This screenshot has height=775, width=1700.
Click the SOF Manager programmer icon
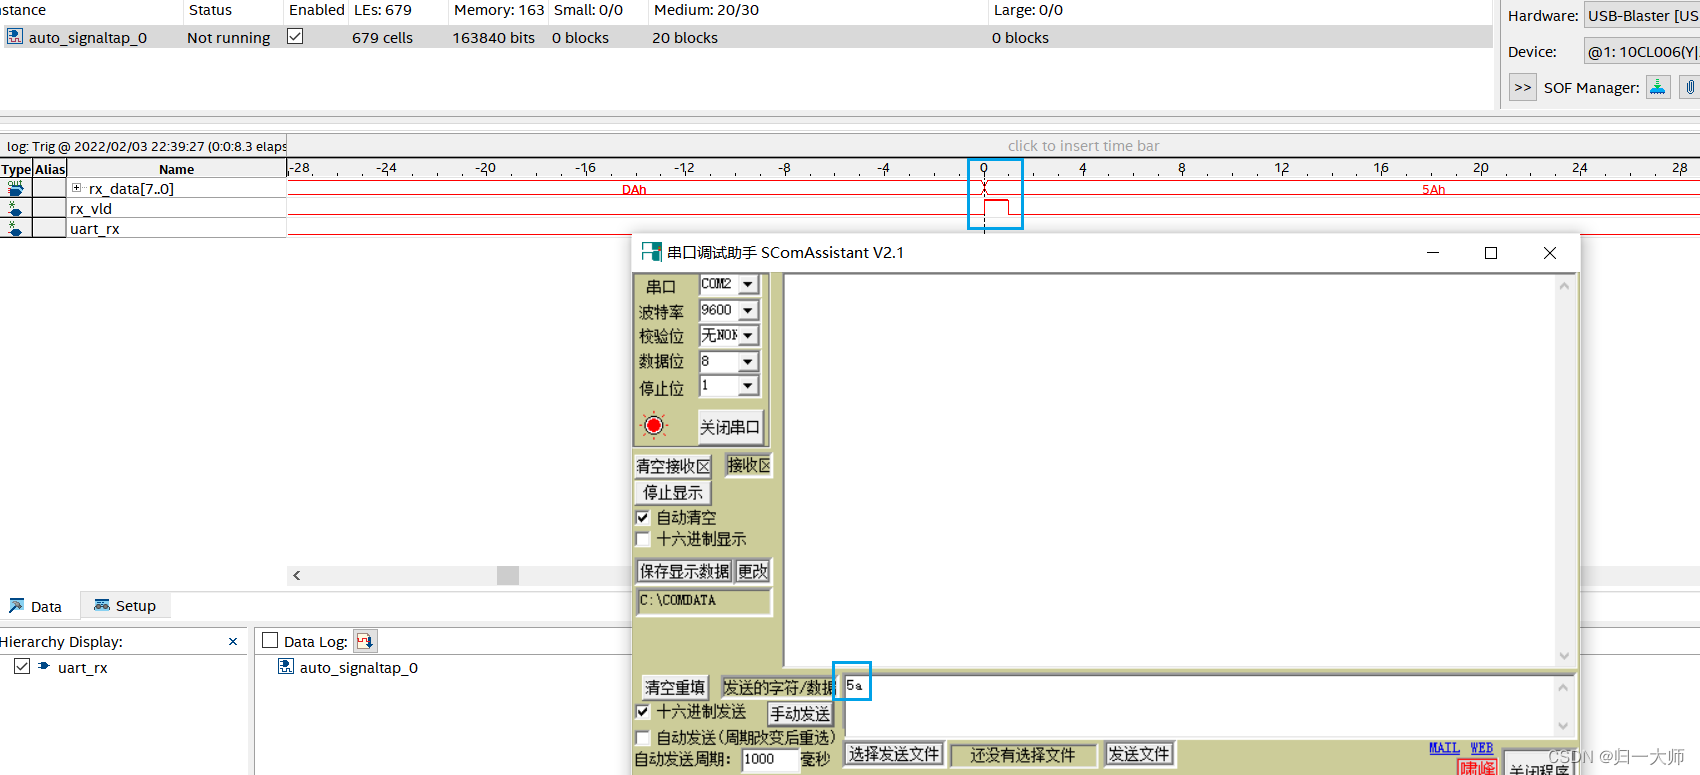click(1657, 87)
